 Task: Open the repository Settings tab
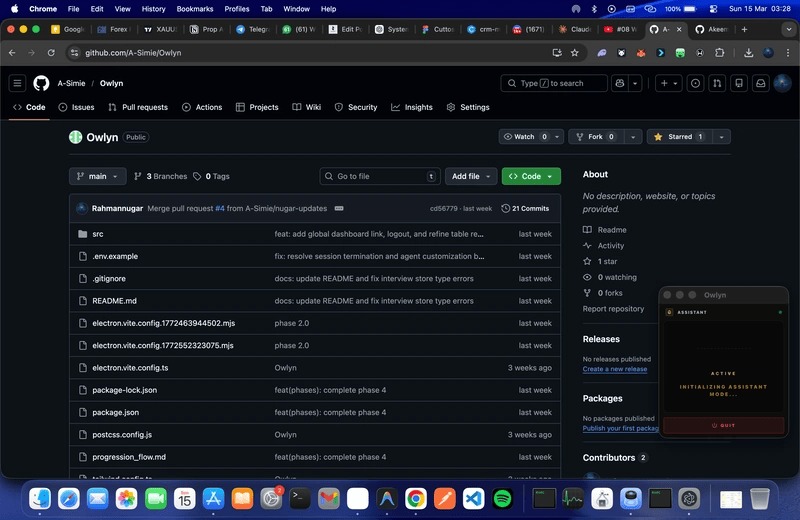pos(468,107)
